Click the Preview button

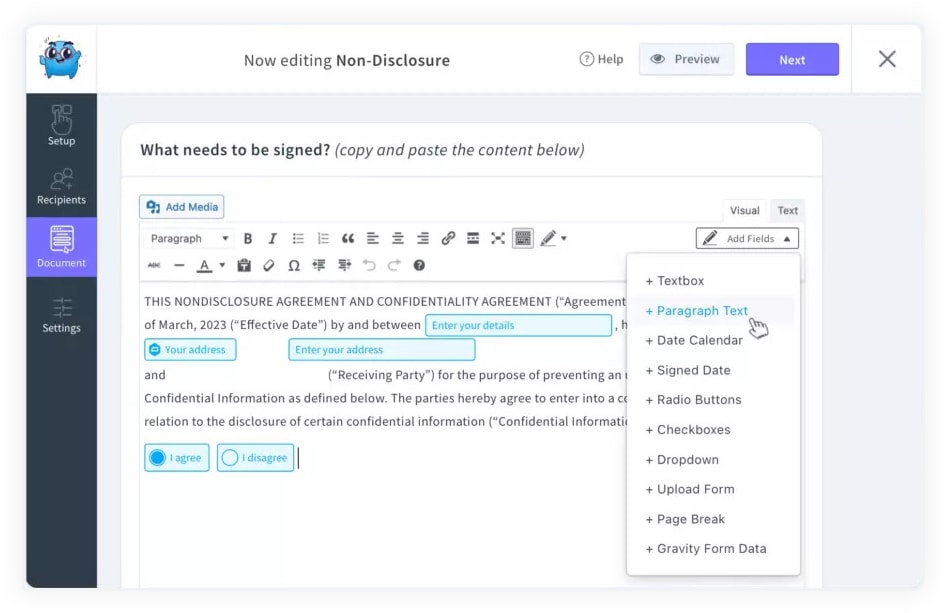686,59
